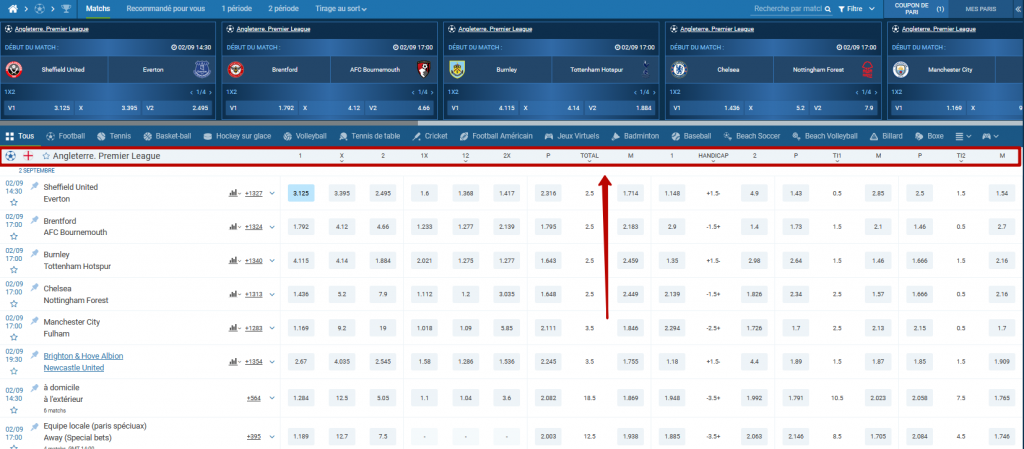This screenshot has width=1024, height=449.
Task: Open the 2 période tab
Action: pos(283,9)
